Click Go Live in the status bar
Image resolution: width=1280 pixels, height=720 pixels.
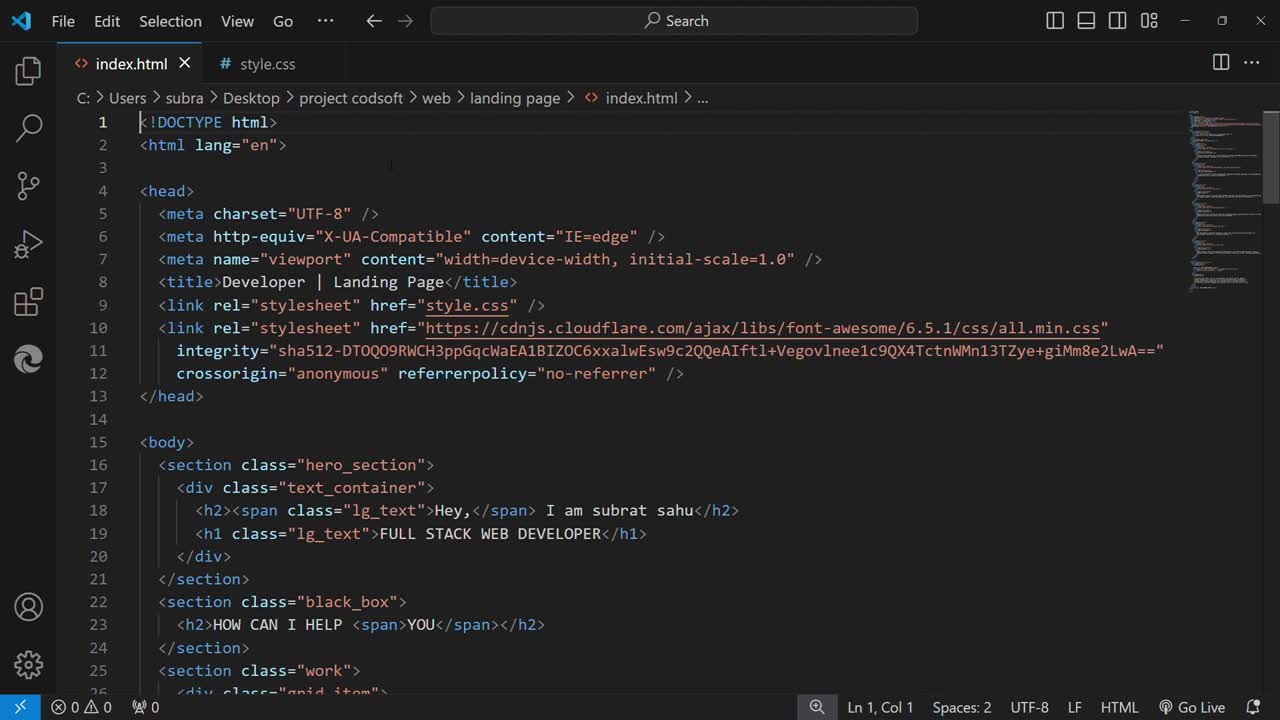pyautogui.click(x=1191, y=707)
